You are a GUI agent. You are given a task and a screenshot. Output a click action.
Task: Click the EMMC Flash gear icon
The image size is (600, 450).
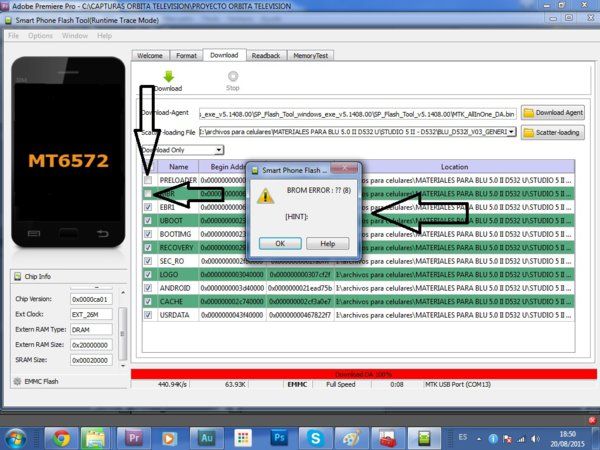[17, 381]
